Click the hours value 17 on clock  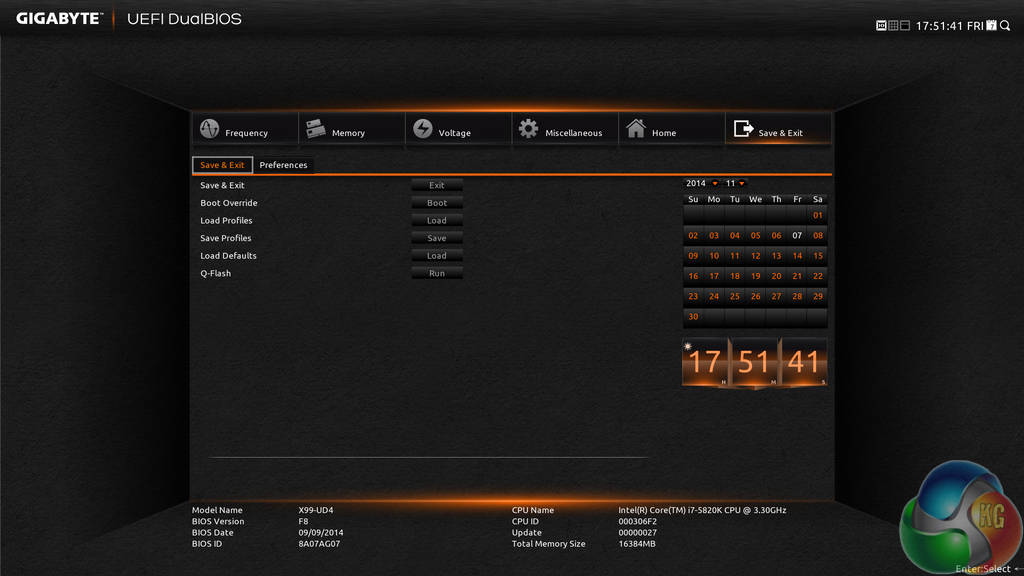(x=705, y=362)
